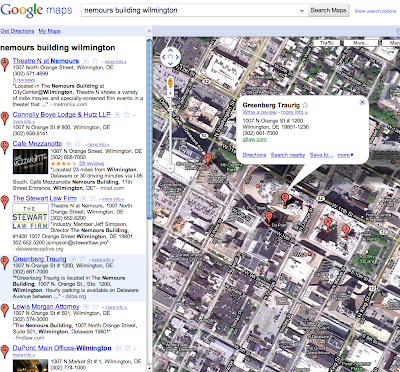Image resolution: width=400 pixels, height=372 pixels.
Task: Click the Stewart Law Firm logo thumbnail
Action: point(31,216)
